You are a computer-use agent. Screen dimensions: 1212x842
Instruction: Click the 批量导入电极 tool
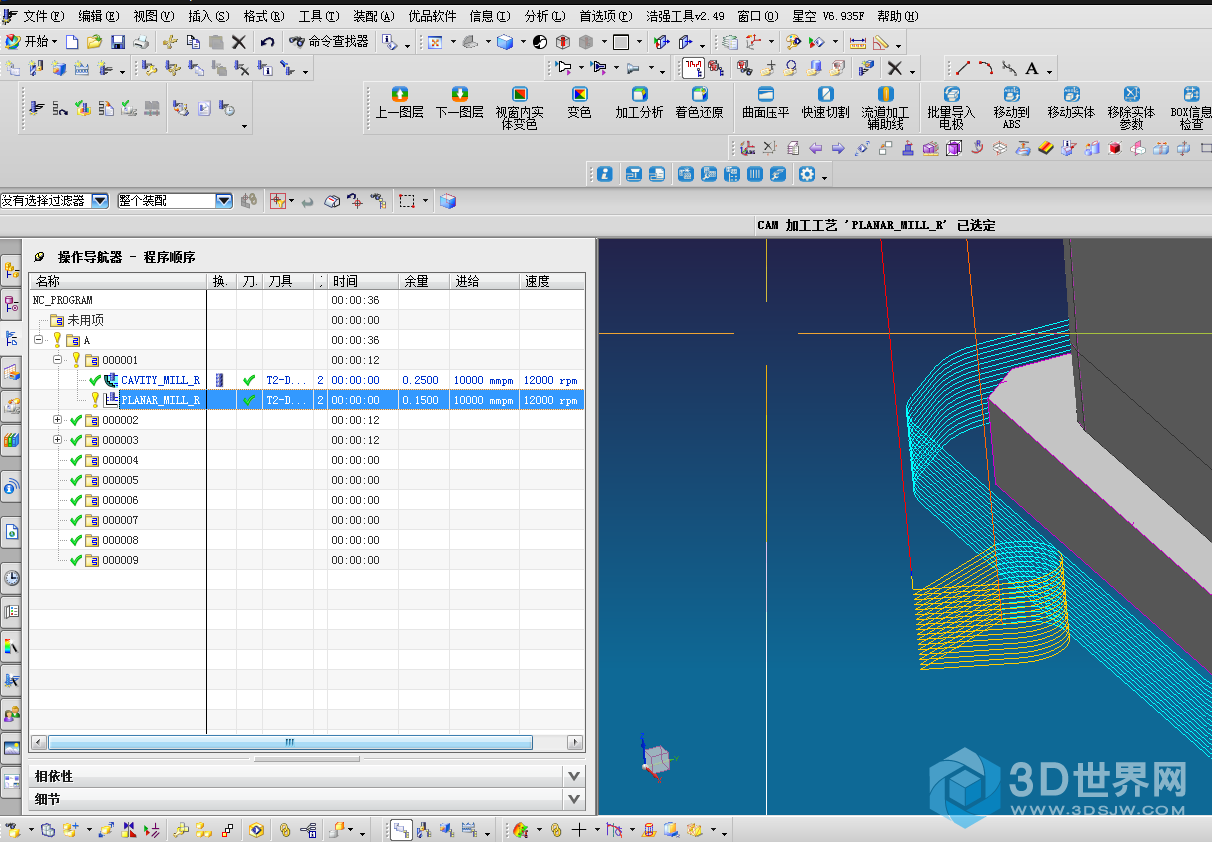click(952, 108)
